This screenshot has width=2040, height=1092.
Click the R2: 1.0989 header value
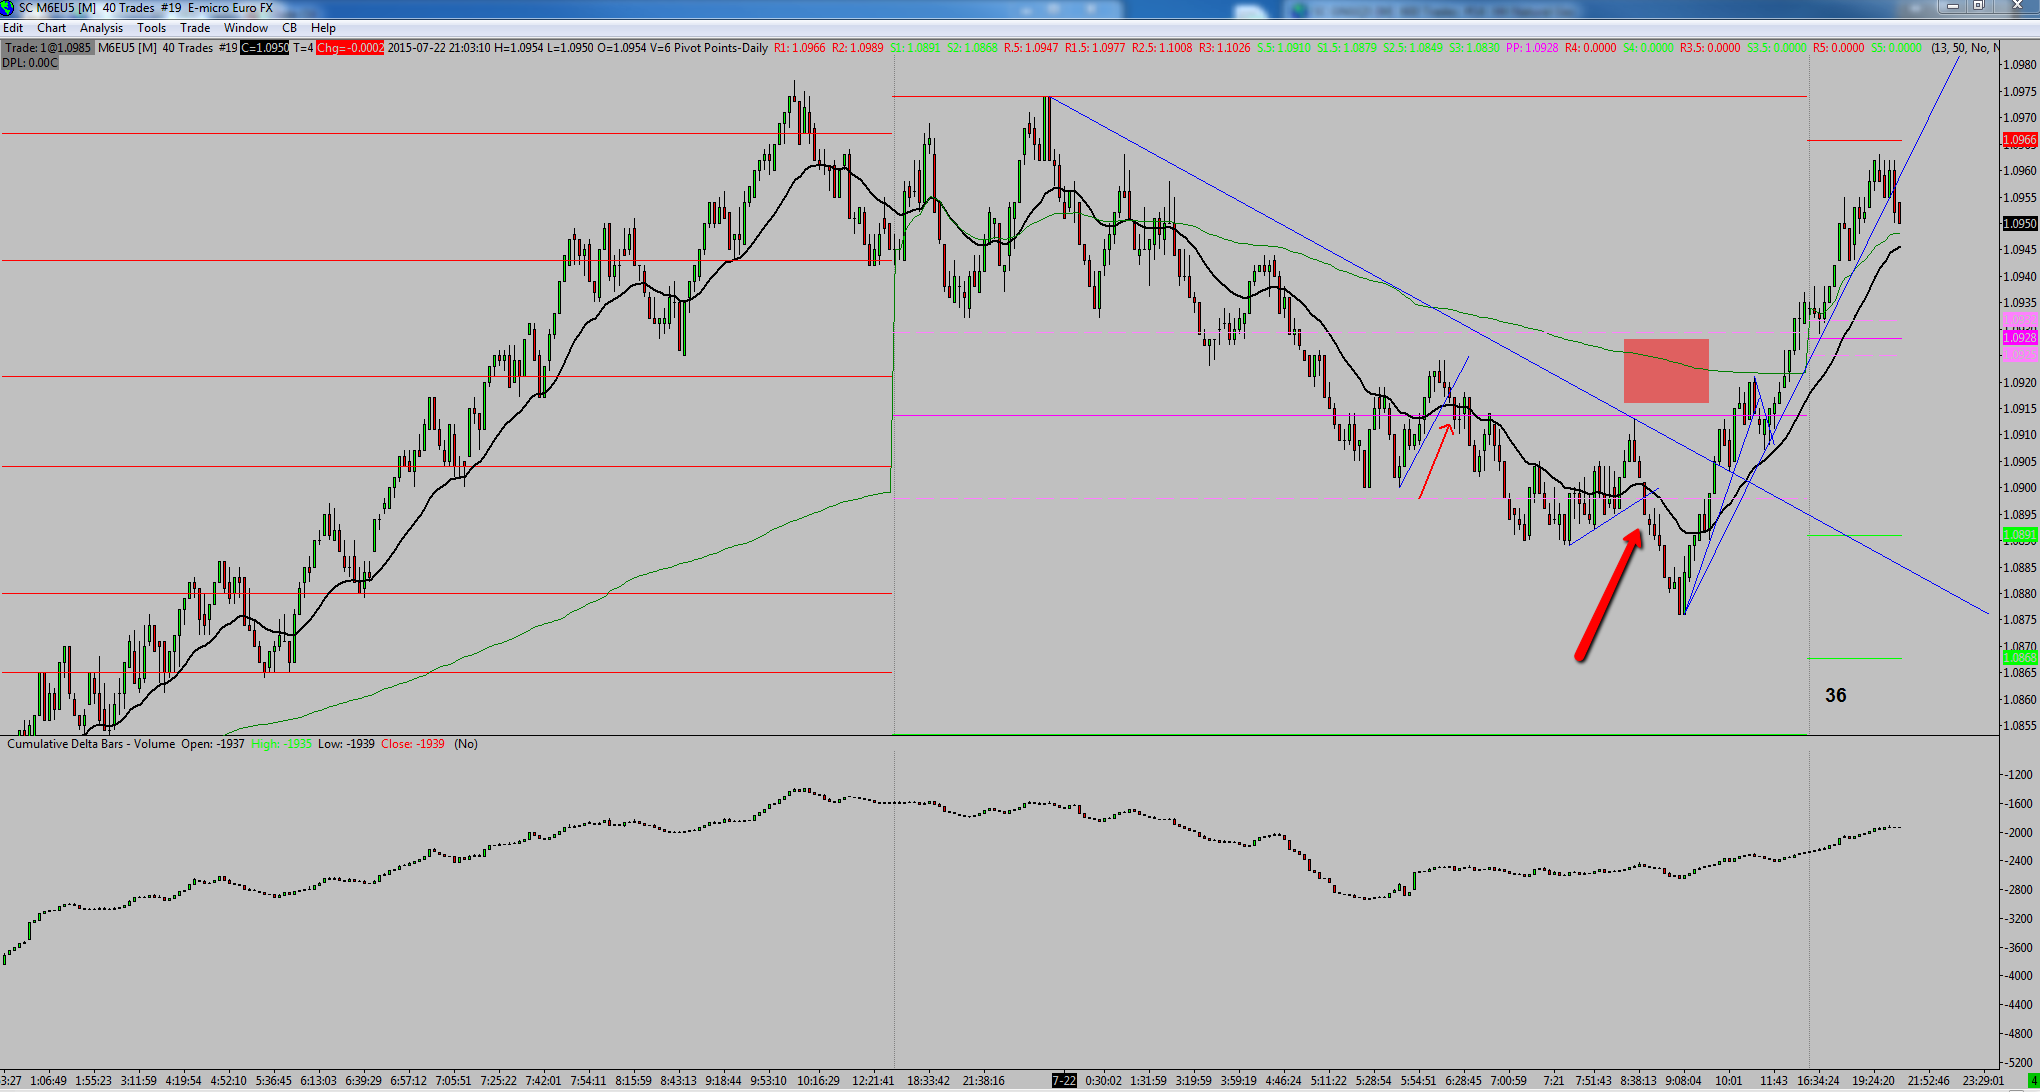coord(857,48)
